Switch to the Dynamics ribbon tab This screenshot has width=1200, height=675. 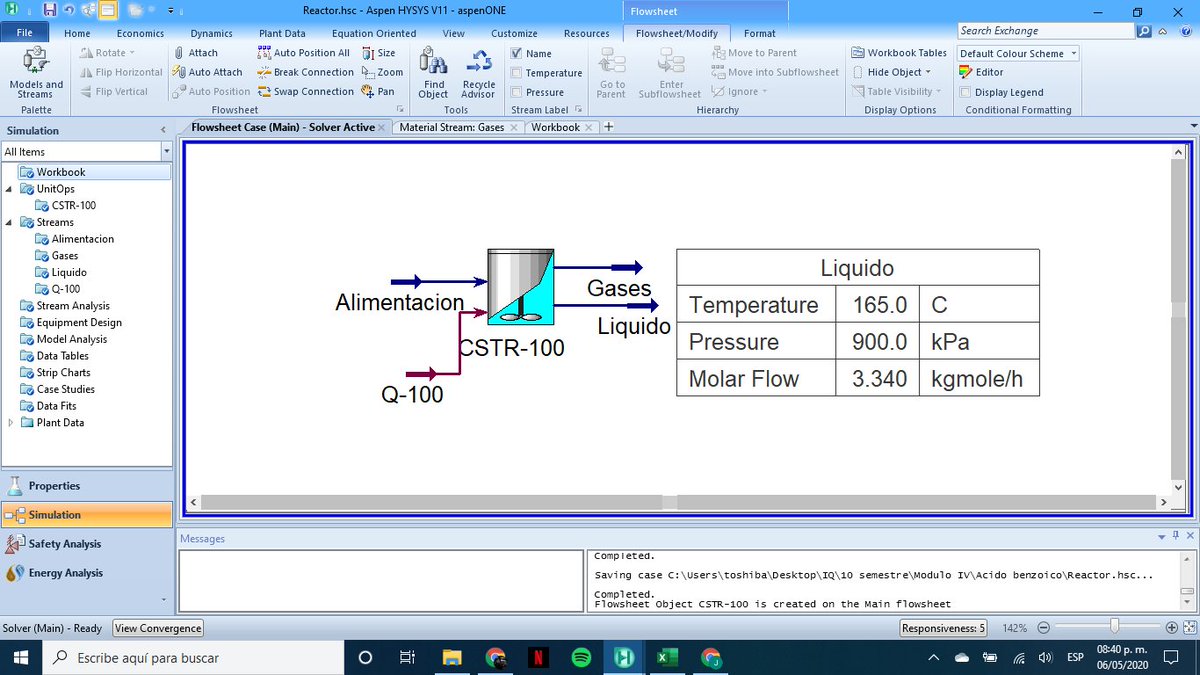tap(211, 33)
